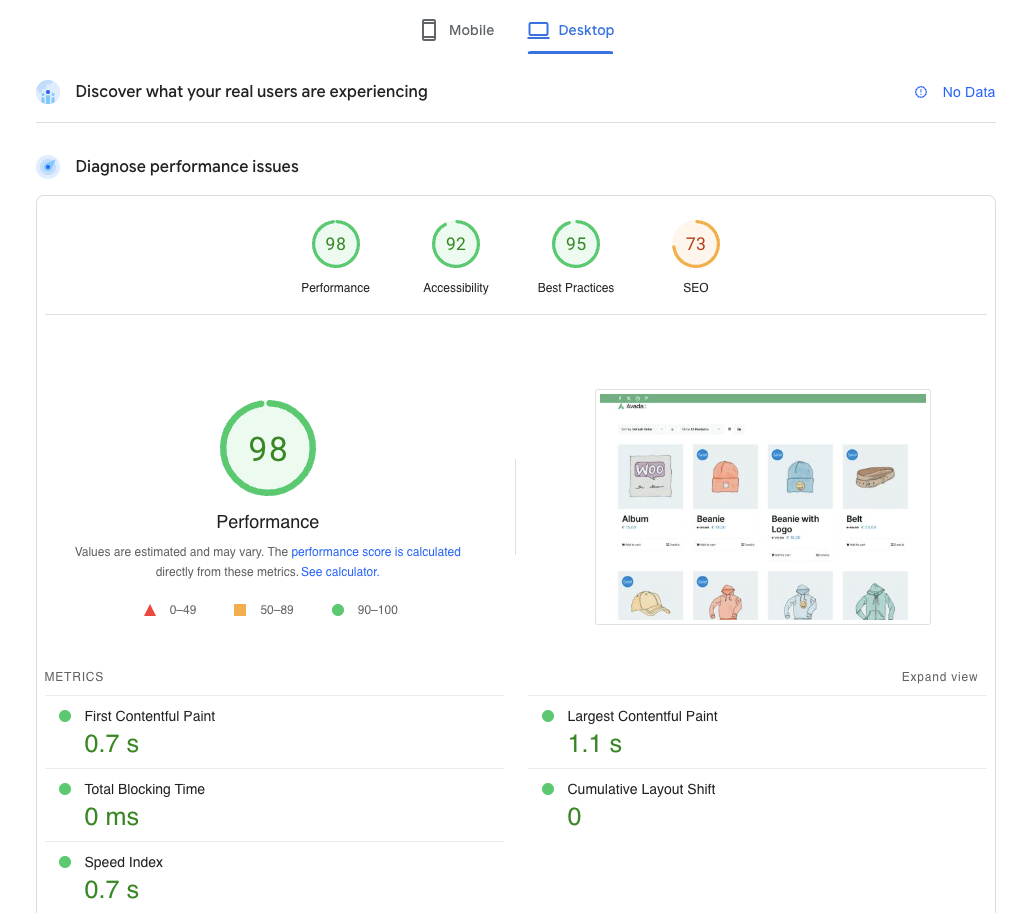Image resolution: width=1023 pixels, height=913 pixels.
Task: Click the No Data info icon
Action: (x=921, y=92)
